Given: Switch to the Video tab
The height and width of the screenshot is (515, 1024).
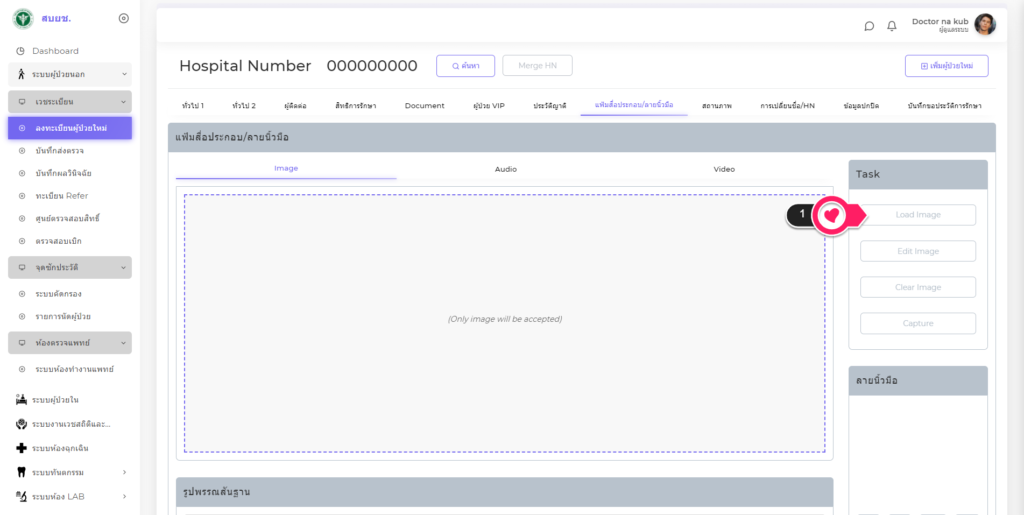Looking at the screenshot, I should point(724,169).
